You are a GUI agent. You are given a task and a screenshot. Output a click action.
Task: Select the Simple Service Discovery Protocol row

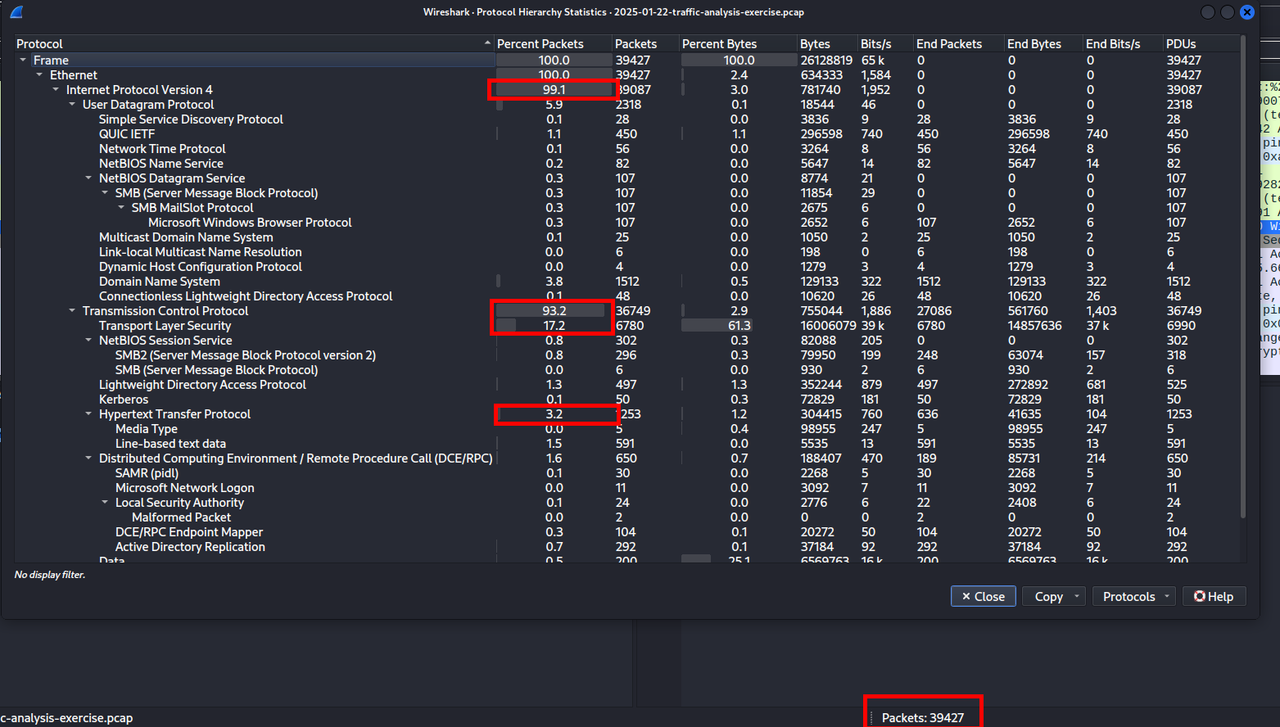(x=627, y=119)
